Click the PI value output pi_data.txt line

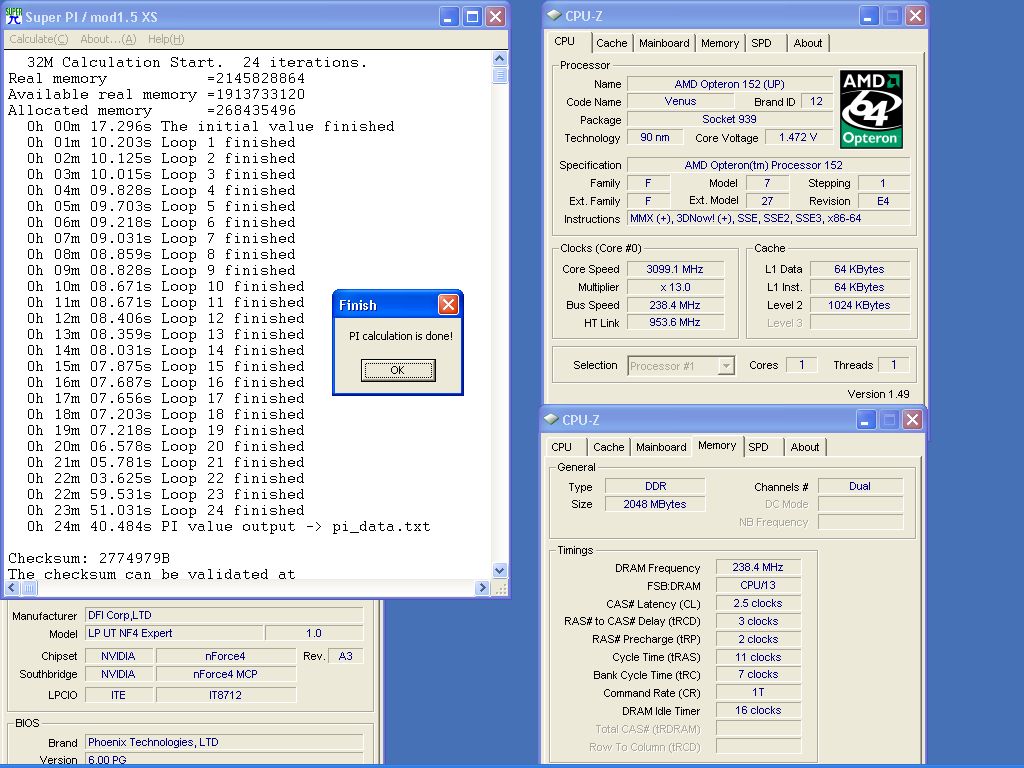tap(229, 526)
